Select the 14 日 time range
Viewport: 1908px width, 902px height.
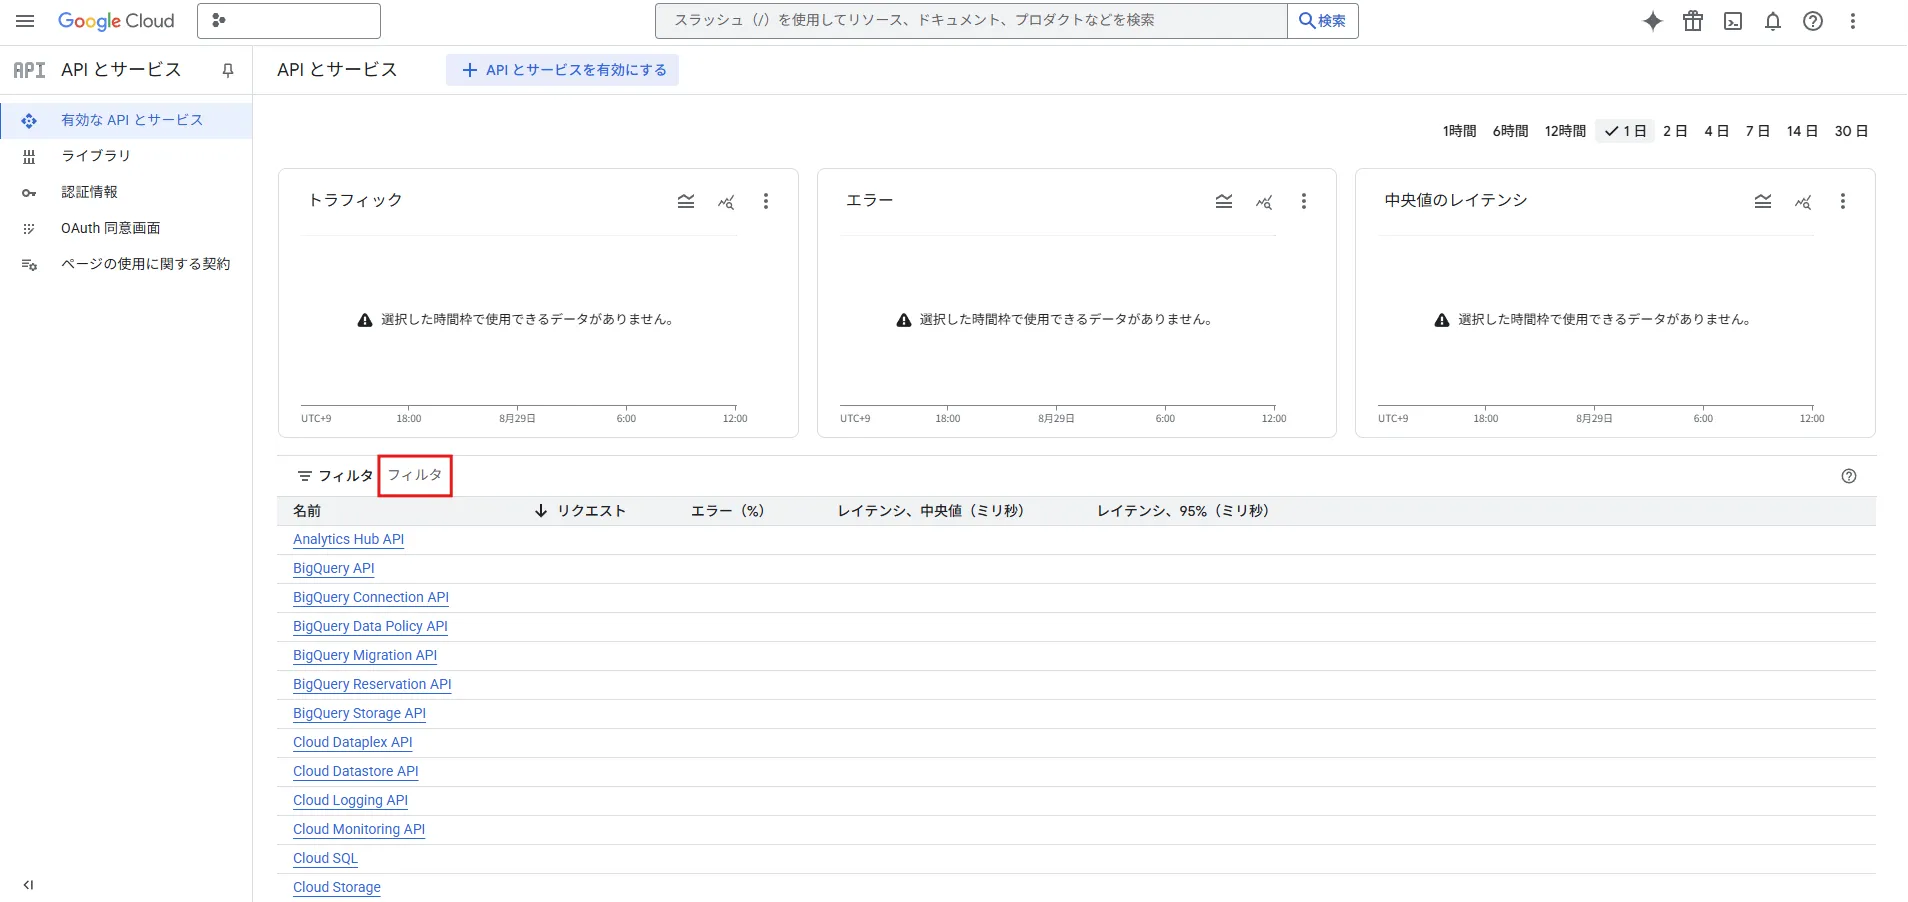pos(1802,131)
